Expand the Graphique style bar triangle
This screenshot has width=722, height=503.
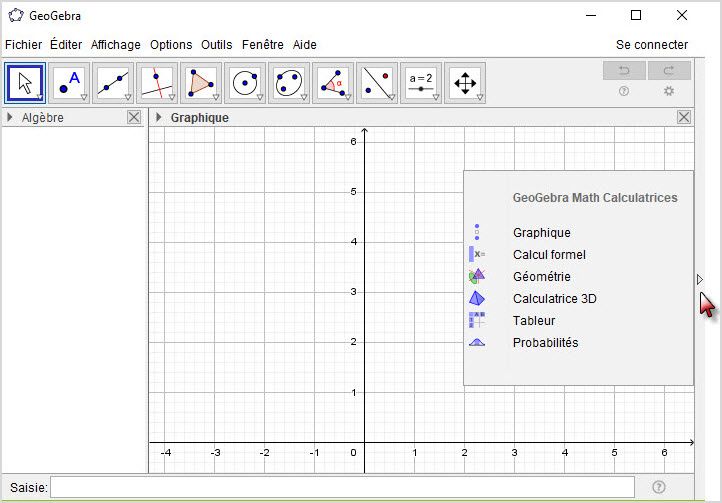[x=158, y=117]
